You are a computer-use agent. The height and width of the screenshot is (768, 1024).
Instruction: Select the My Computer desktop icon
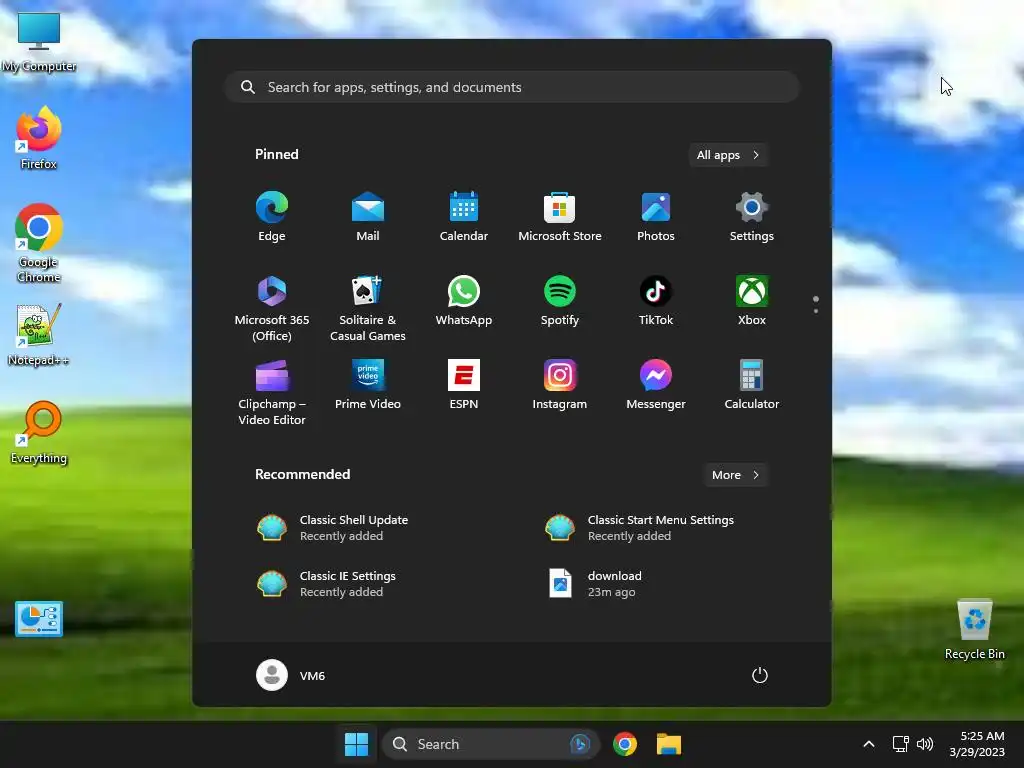[x=39, y=42]
